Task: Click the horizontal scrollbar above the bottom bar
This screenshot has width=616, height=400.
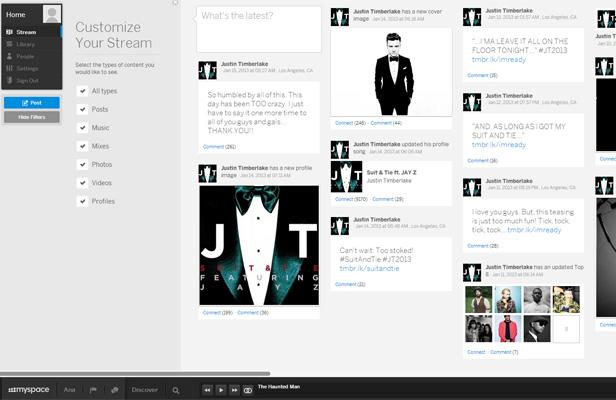Action: pos(135,374)
